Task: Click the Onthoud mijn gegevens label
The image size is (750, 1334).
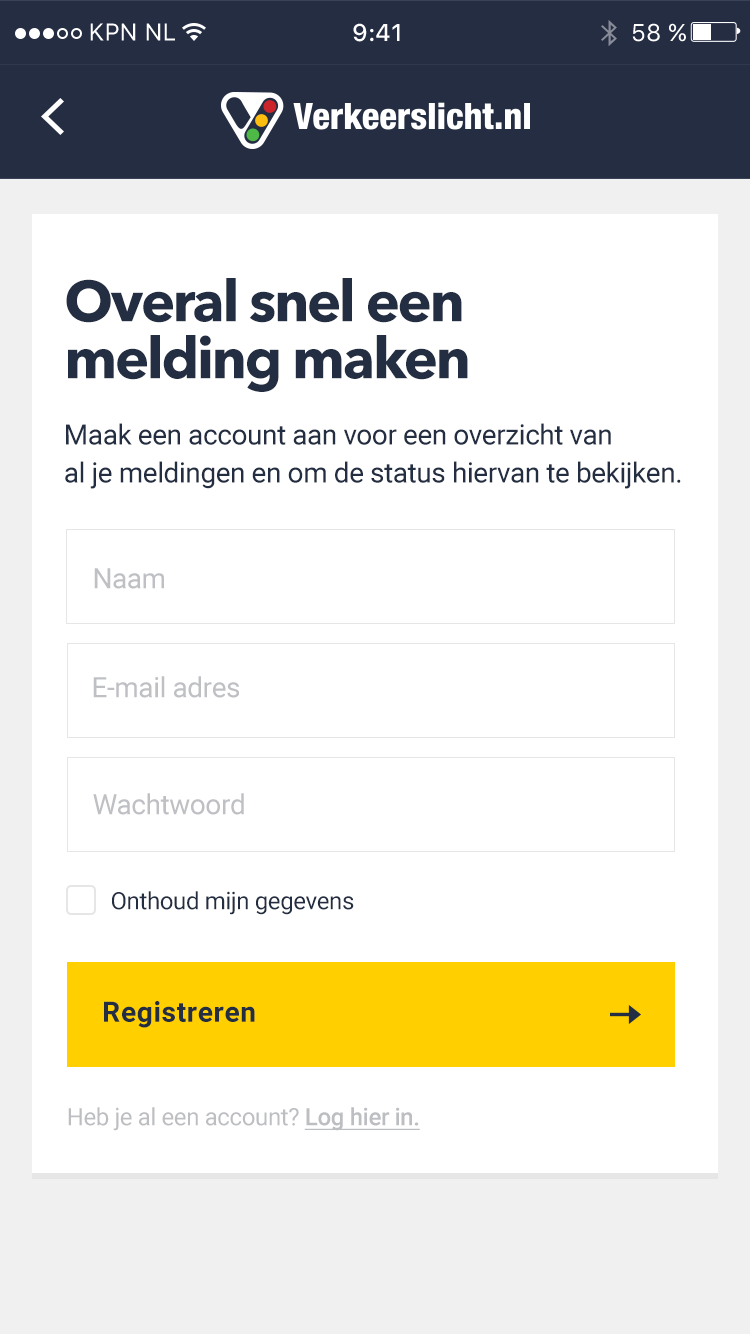Action: [232, 901]
